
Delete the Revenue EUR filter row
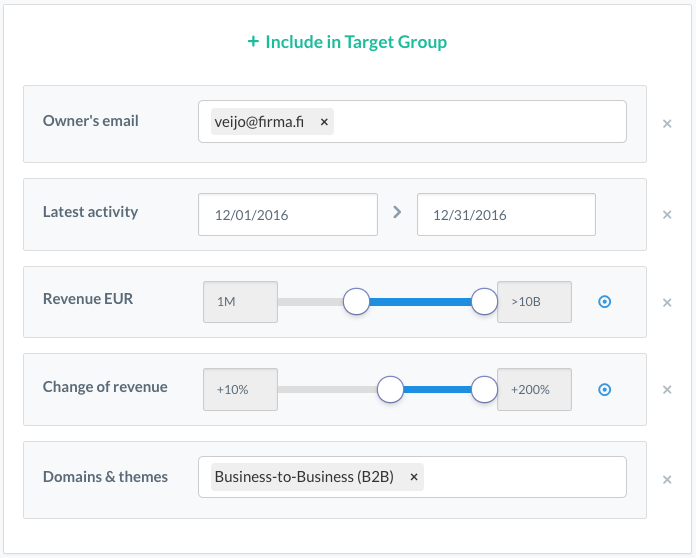(667, 303)
